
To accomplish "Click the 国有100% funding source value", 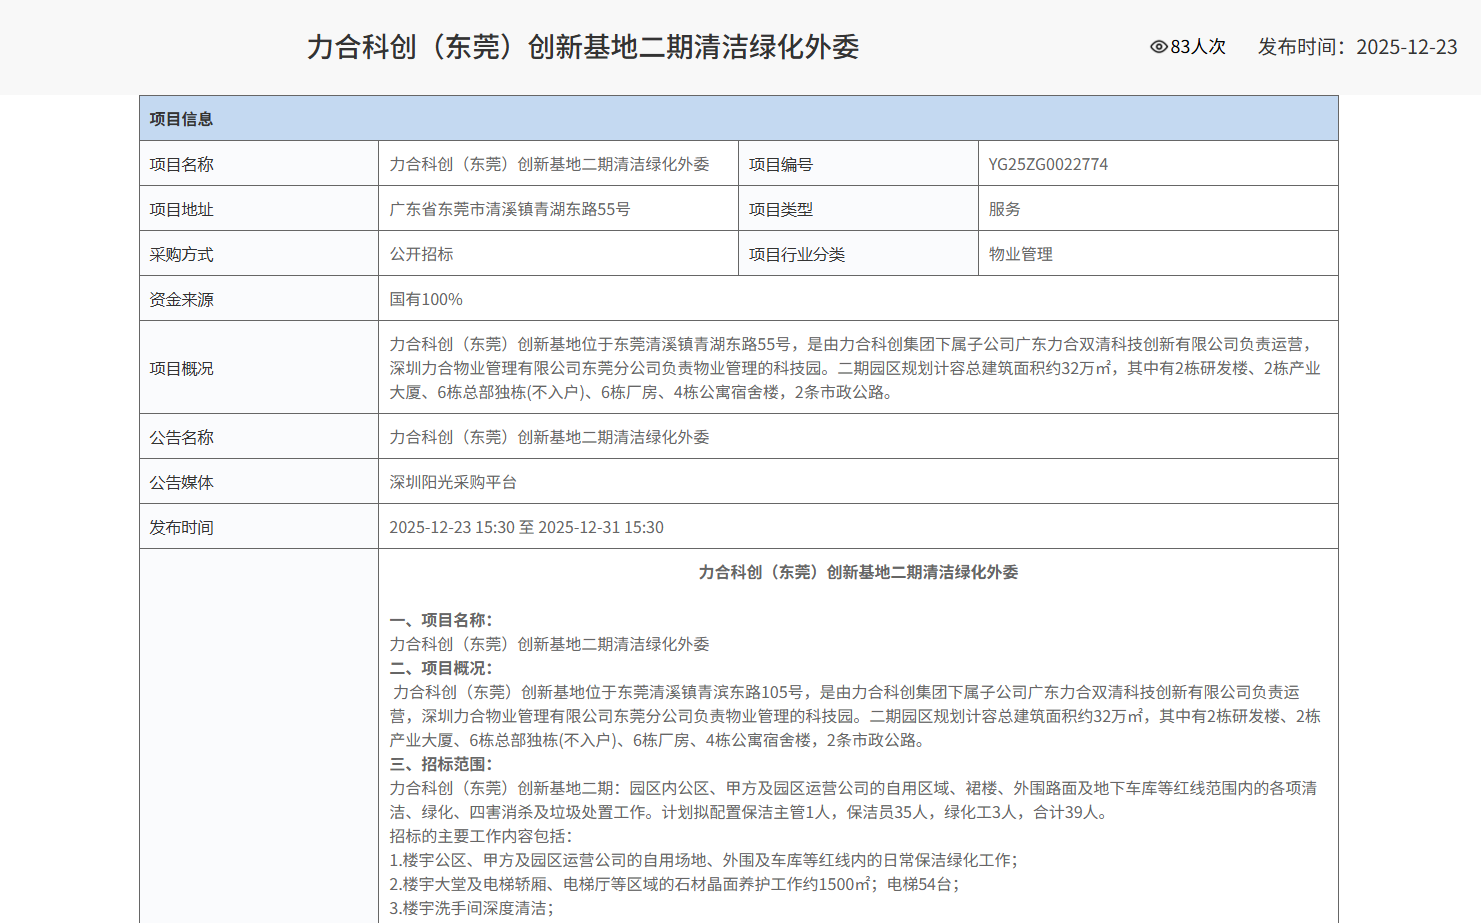I will click(426, 299).
